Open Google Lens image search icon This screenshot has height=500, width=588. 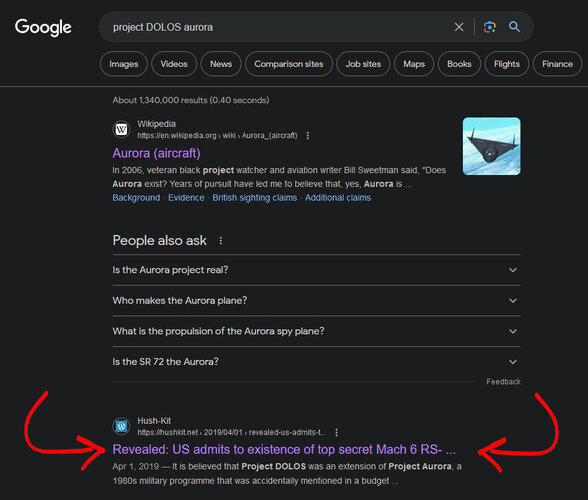coord(489,27)
